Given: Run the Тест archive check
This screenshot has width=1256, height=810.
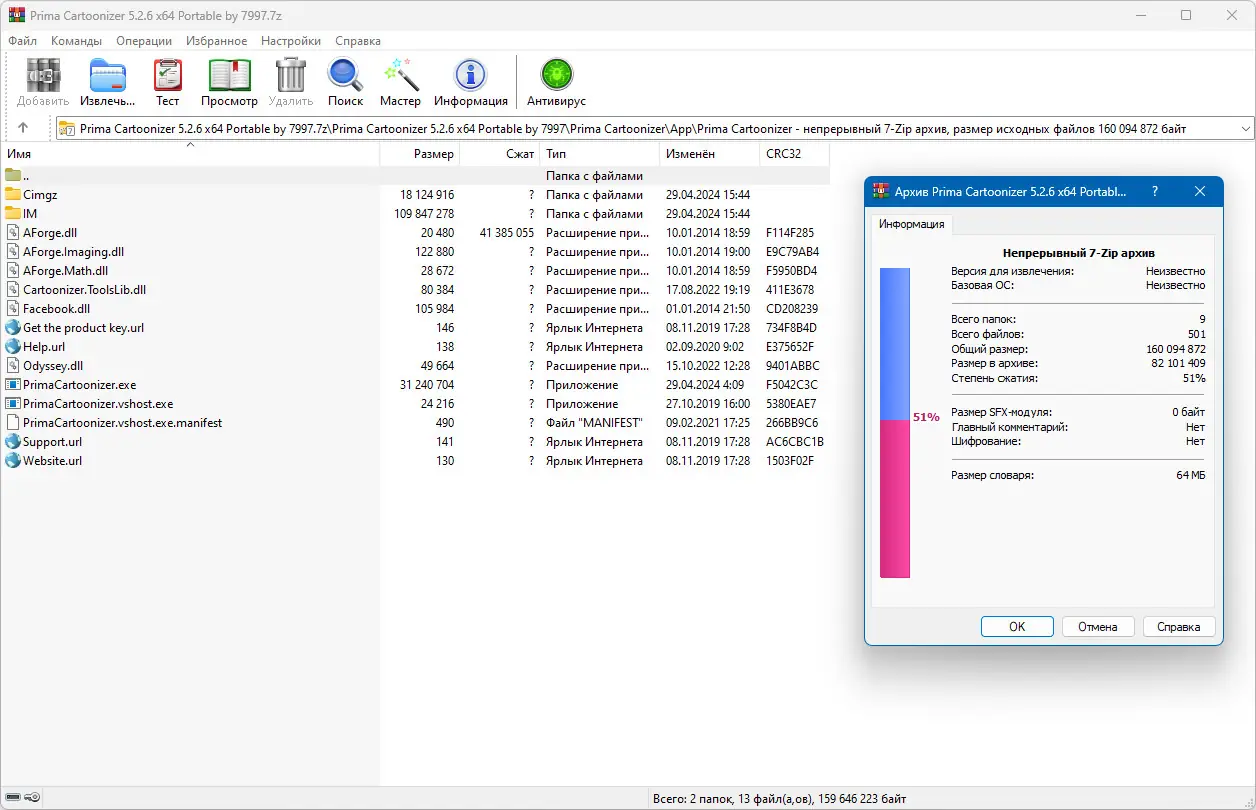Looking at the screenshot, I should pyautogui.click(x=168, y=77).
